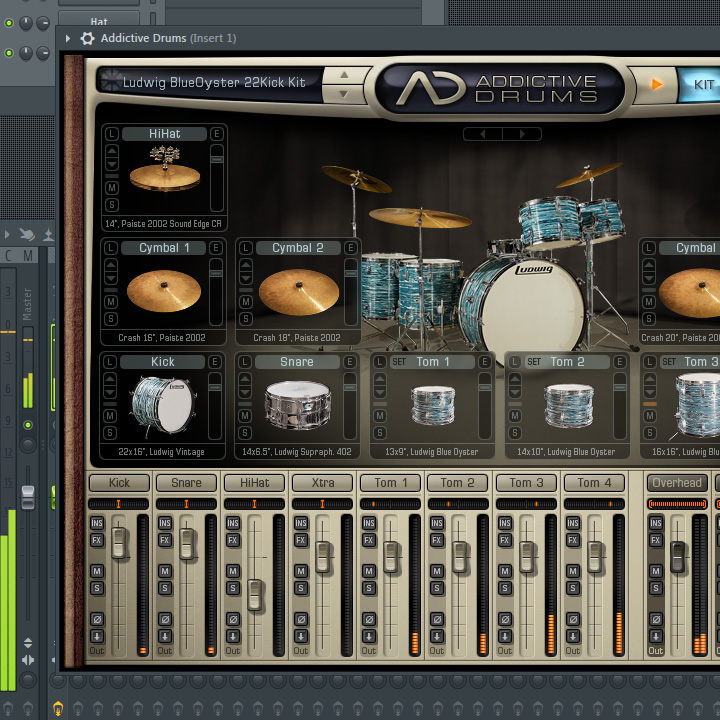The image size is (720, 720).
Task: Select Xtra mixer channel label
Action: pos(322,483)
